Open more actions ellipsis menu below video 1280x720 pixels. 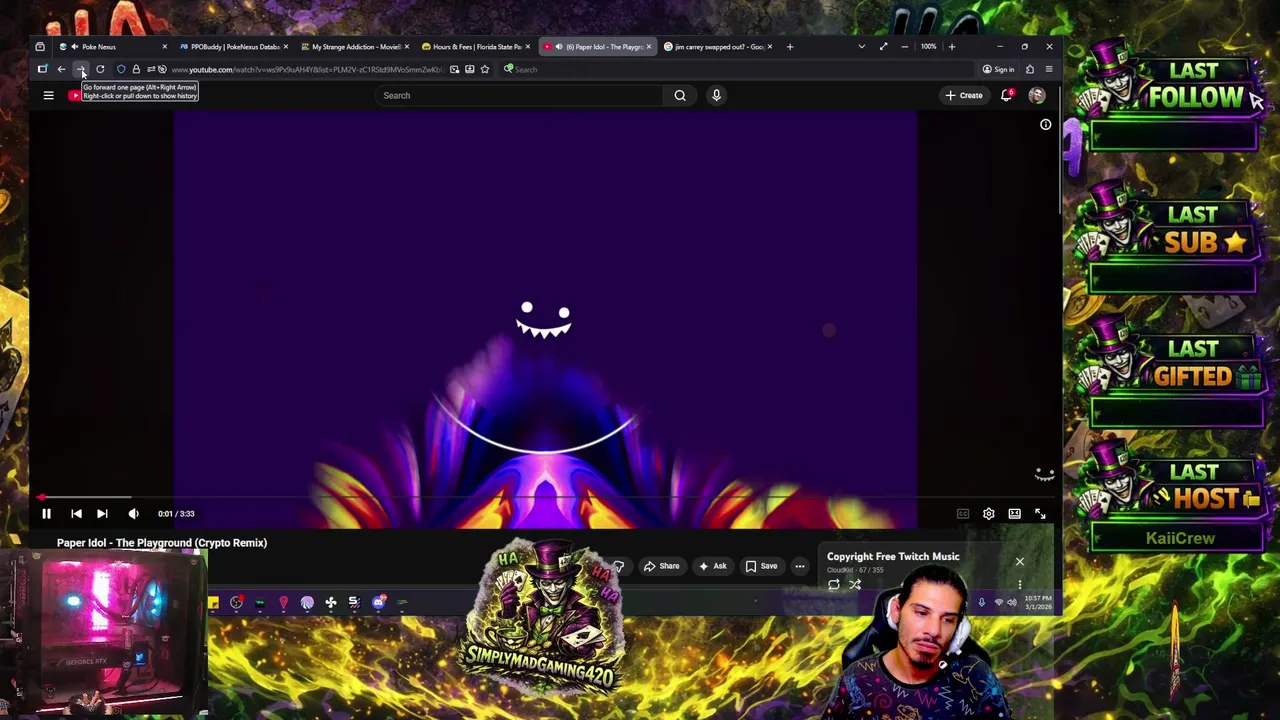click(799, 567)
